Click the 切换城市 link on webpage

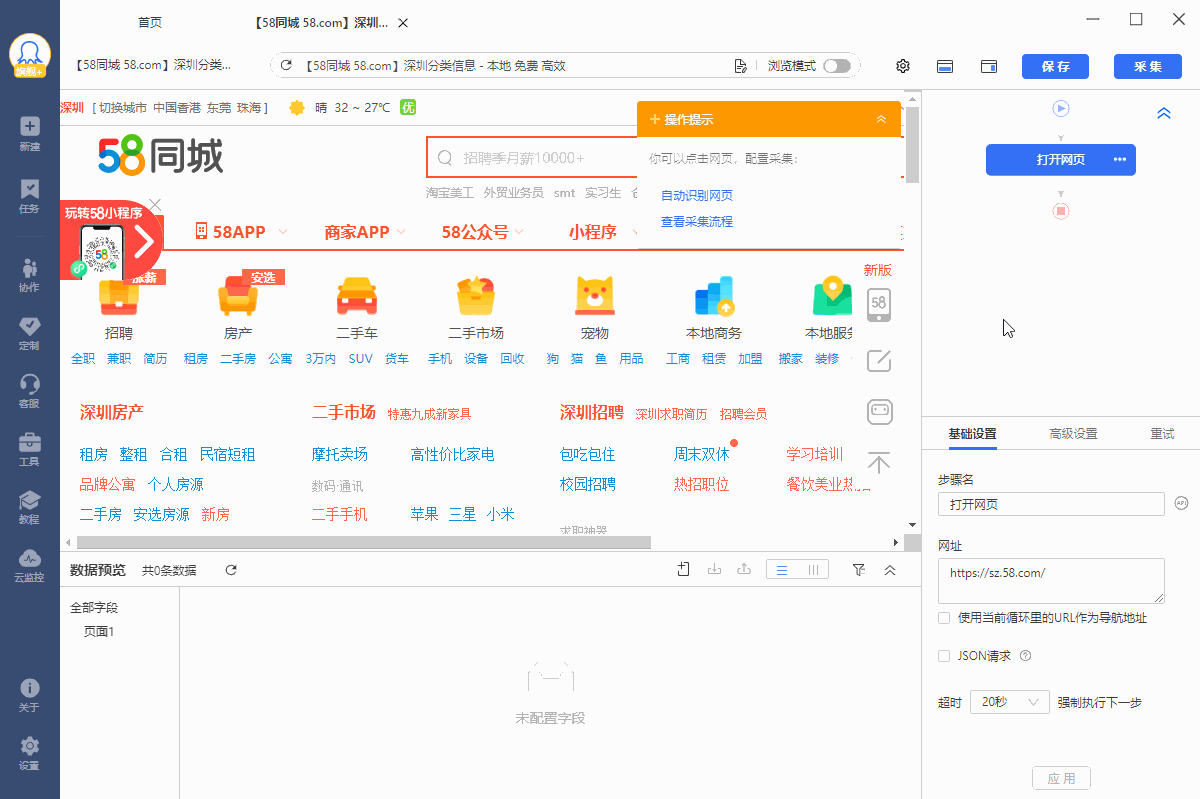[x=123, y=107]
